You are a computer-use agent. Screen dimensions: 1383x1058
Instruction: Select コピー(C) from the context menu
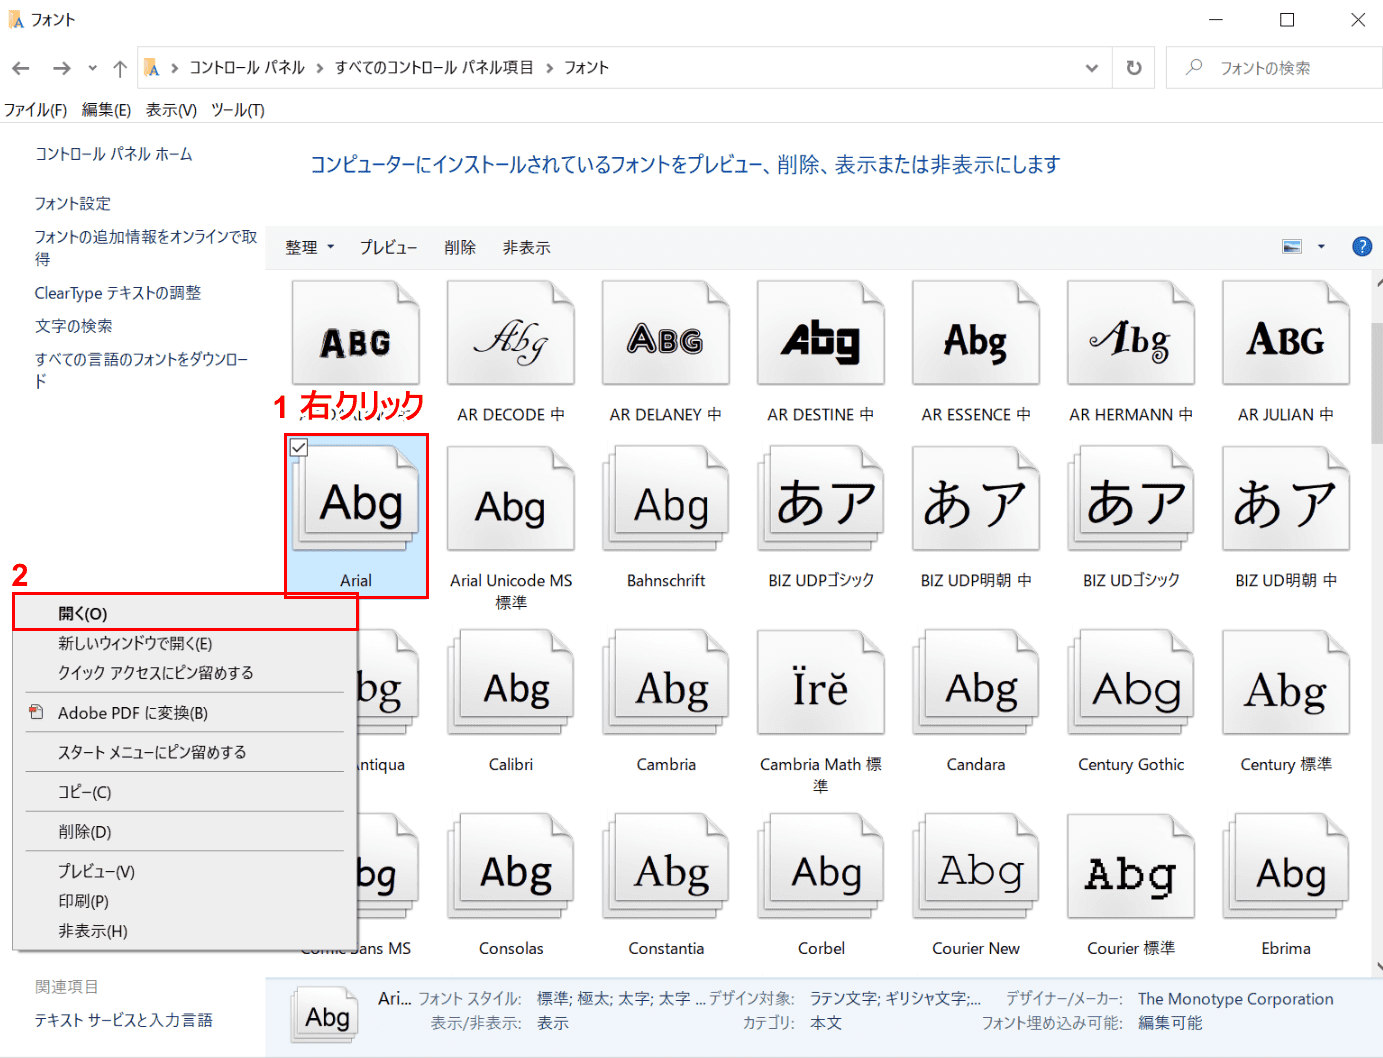[x=185, y=792]
